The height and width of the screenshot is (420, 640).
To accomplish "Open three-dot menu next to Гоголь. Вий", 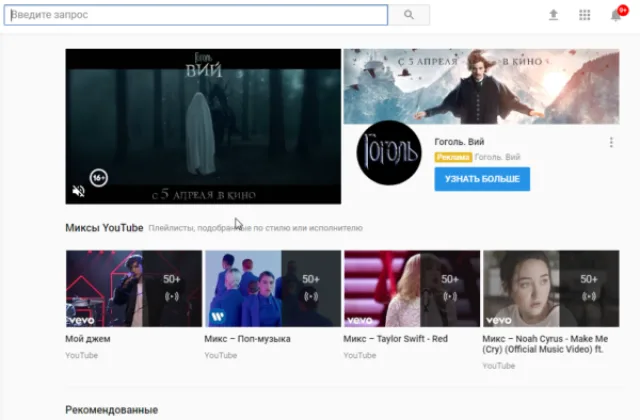I will click(611, 142).
